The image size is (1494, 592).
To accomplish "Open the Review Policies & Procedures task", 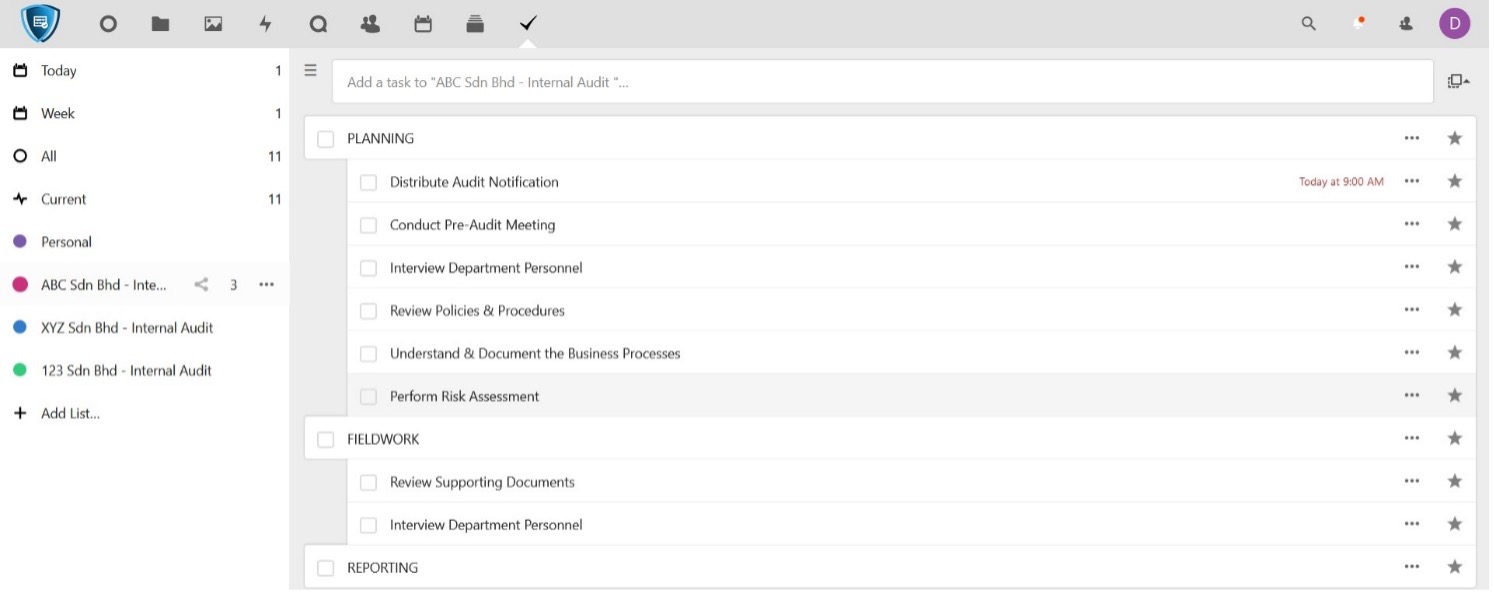I will (477, 311).
